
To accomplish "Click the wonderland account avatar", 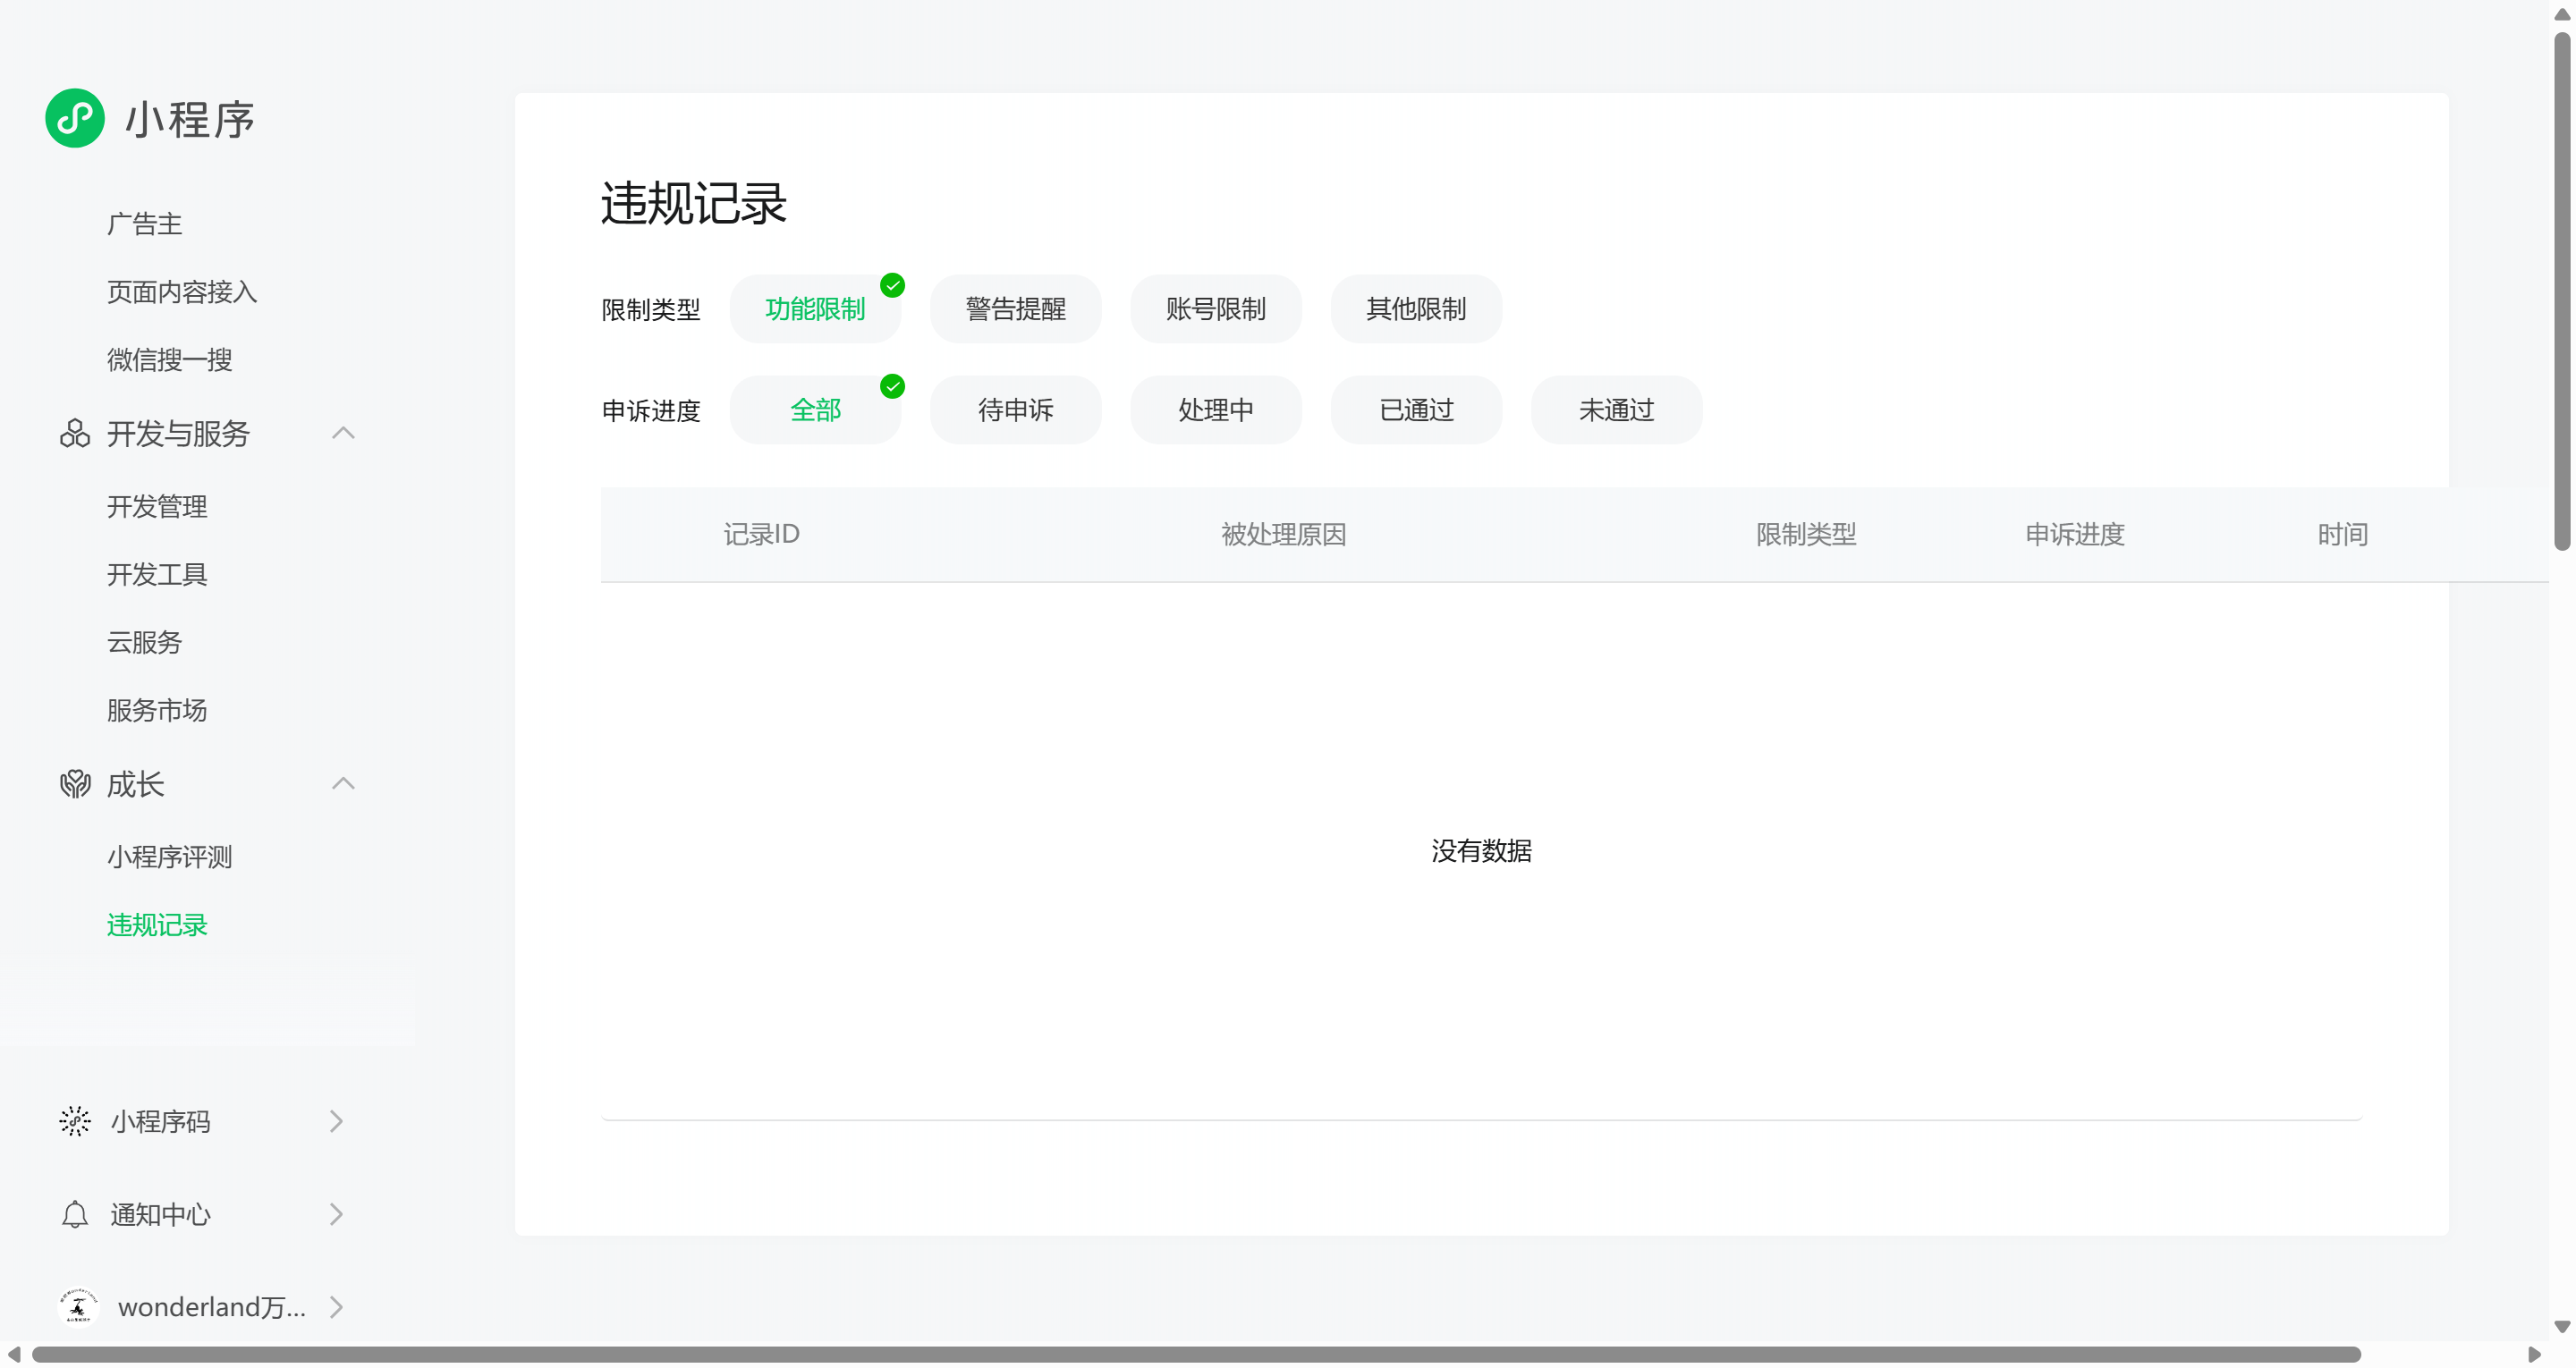I will (x=78, y=1306).
